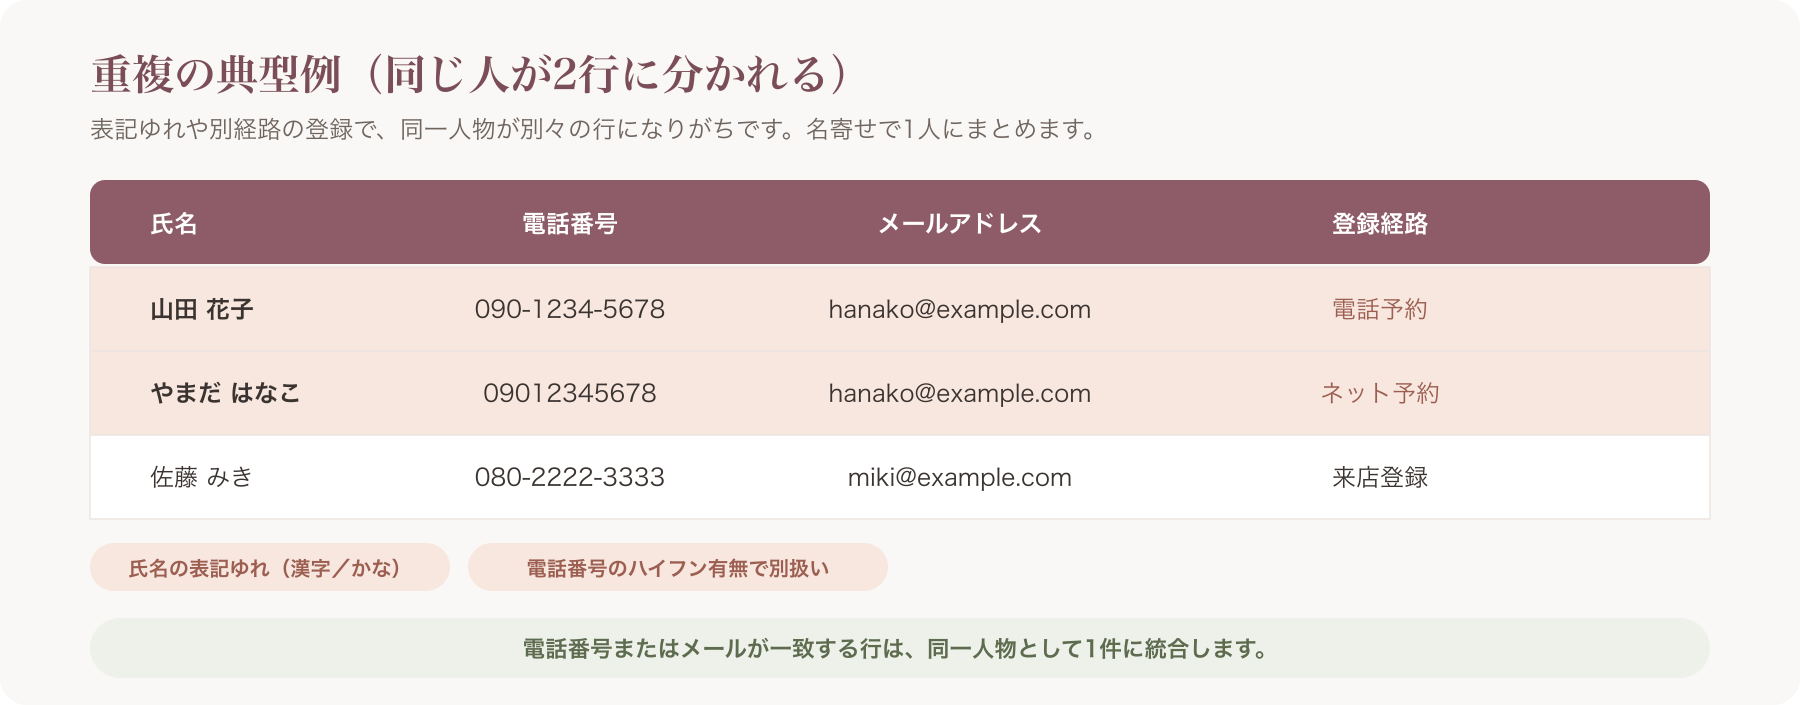Click the 氏名 column header
1800x705 pixels.
coord(174,224)
